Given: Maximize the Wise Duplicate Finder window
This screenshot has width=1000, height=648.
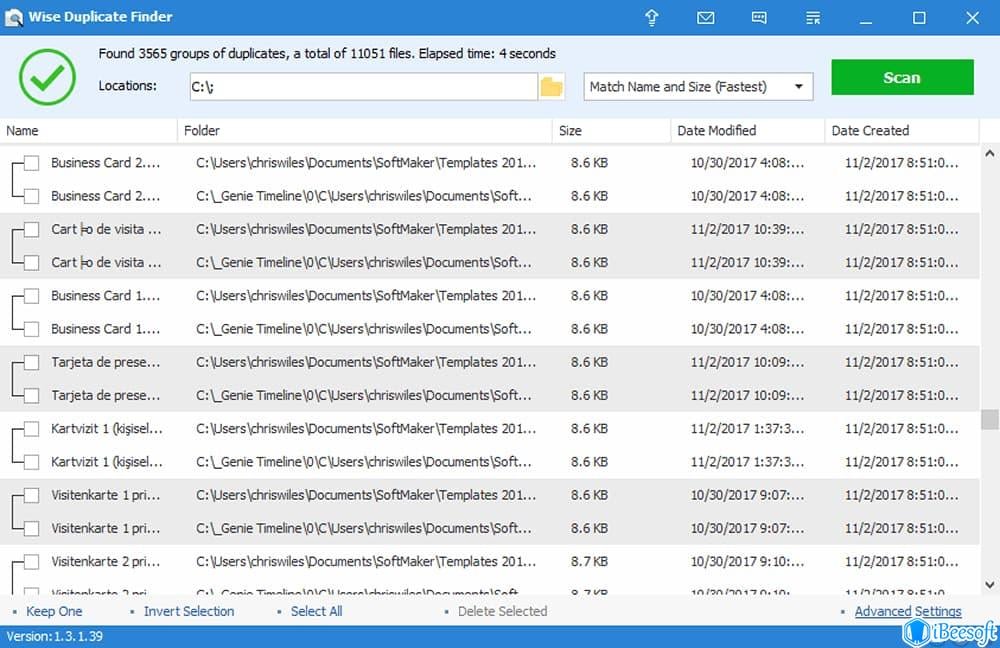Looking at the screenshot, I should click(919, 18).
